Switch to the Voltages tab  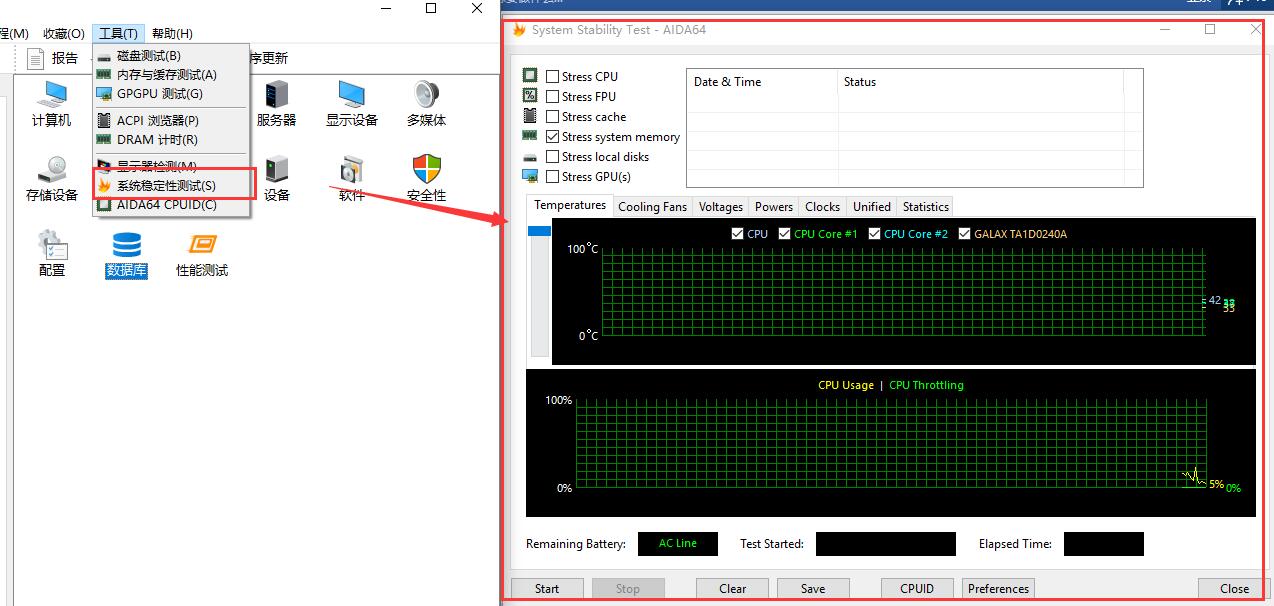721,207
